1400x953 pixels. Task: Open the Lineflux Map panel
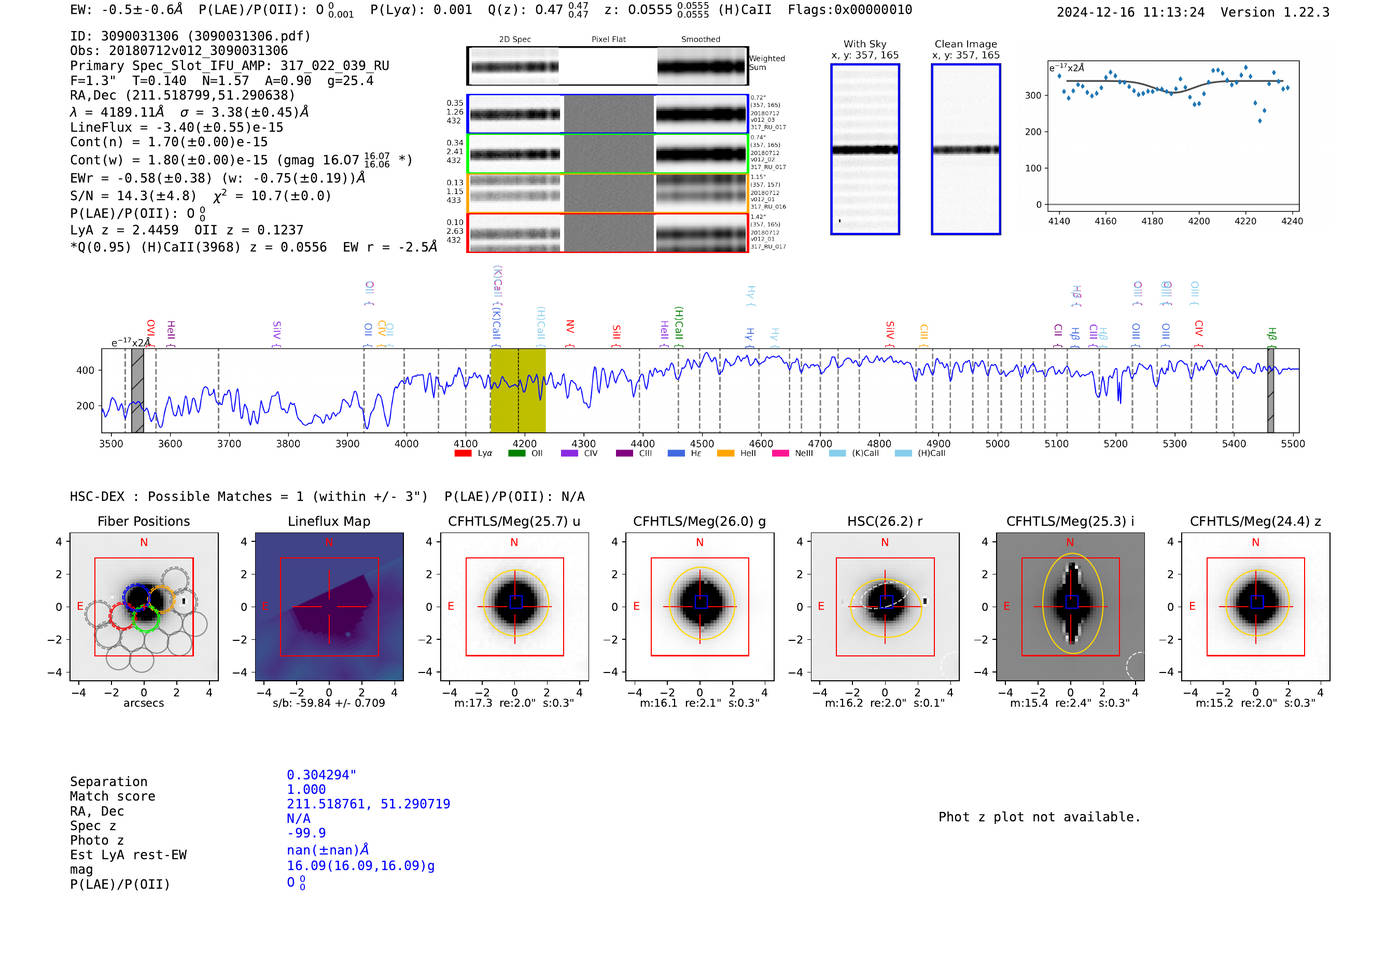coord(329,607)
